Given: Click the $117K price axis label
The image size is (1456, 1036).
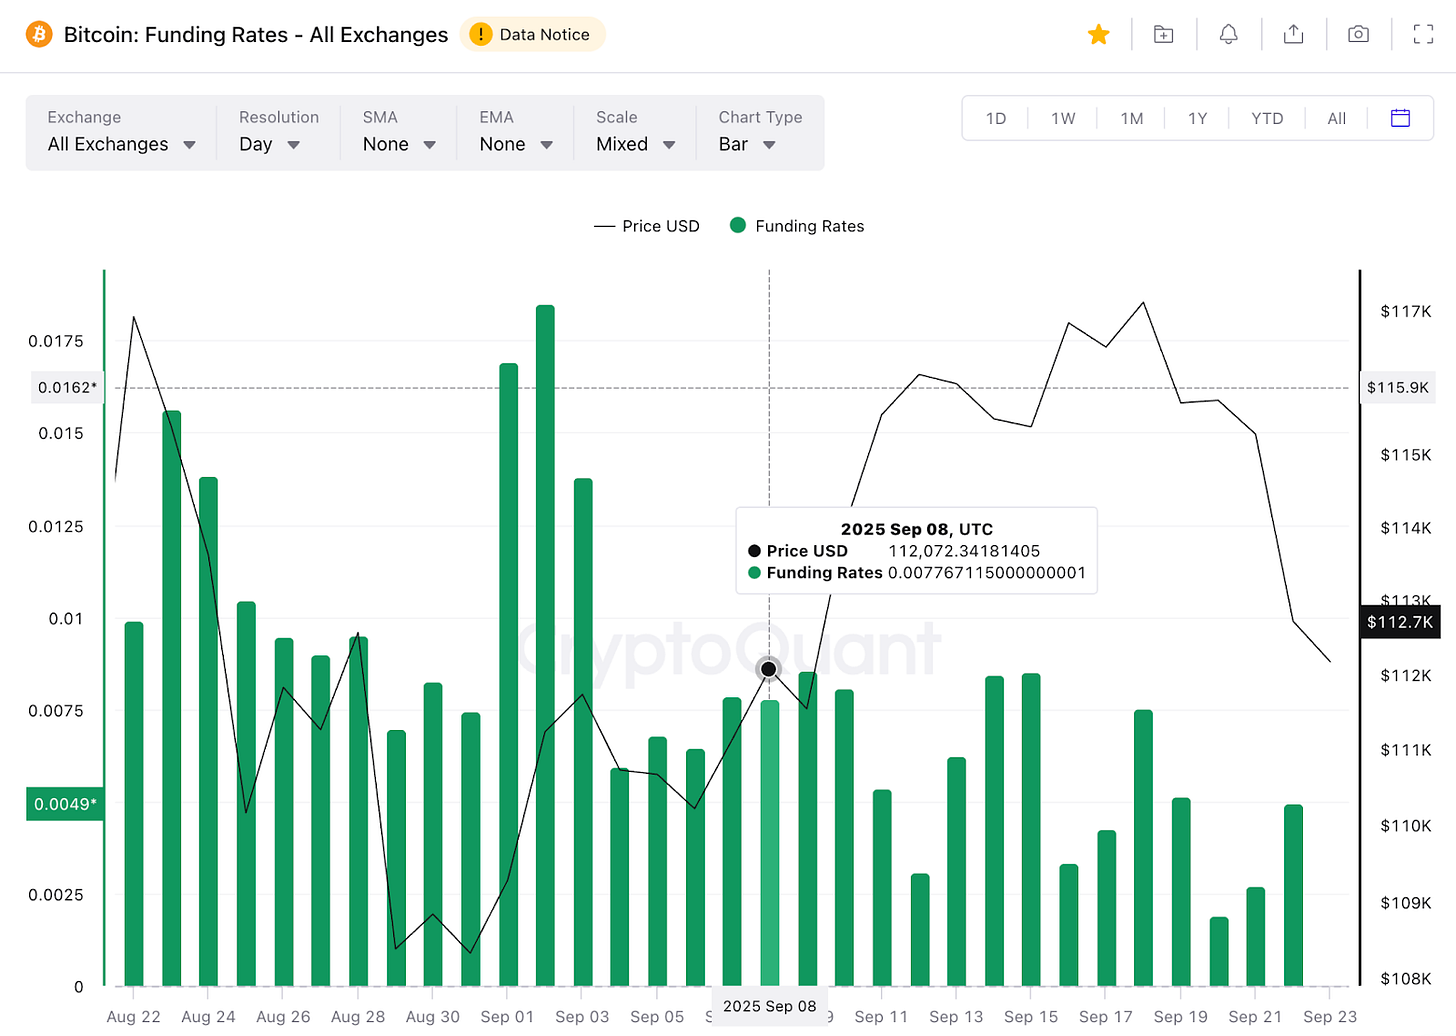Looking at the screenshot, I should (1405, 312).
